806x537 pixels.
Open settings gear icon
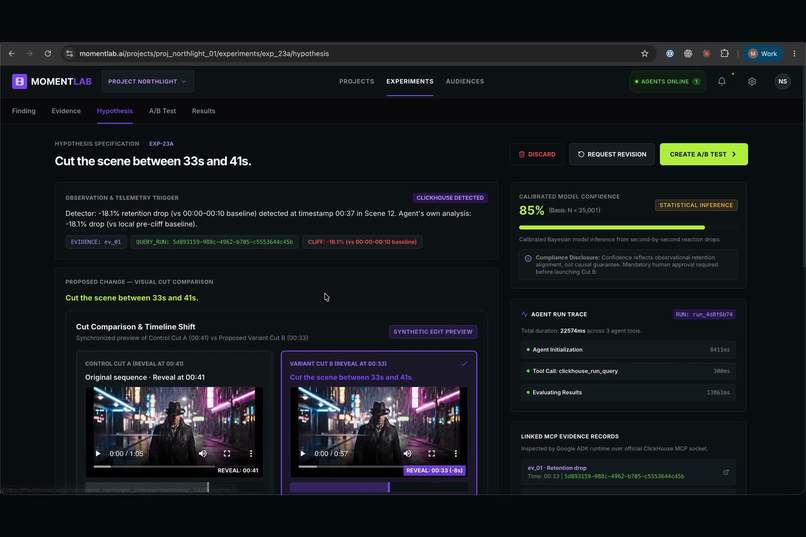pyautogui.click(x=752, y=81)
